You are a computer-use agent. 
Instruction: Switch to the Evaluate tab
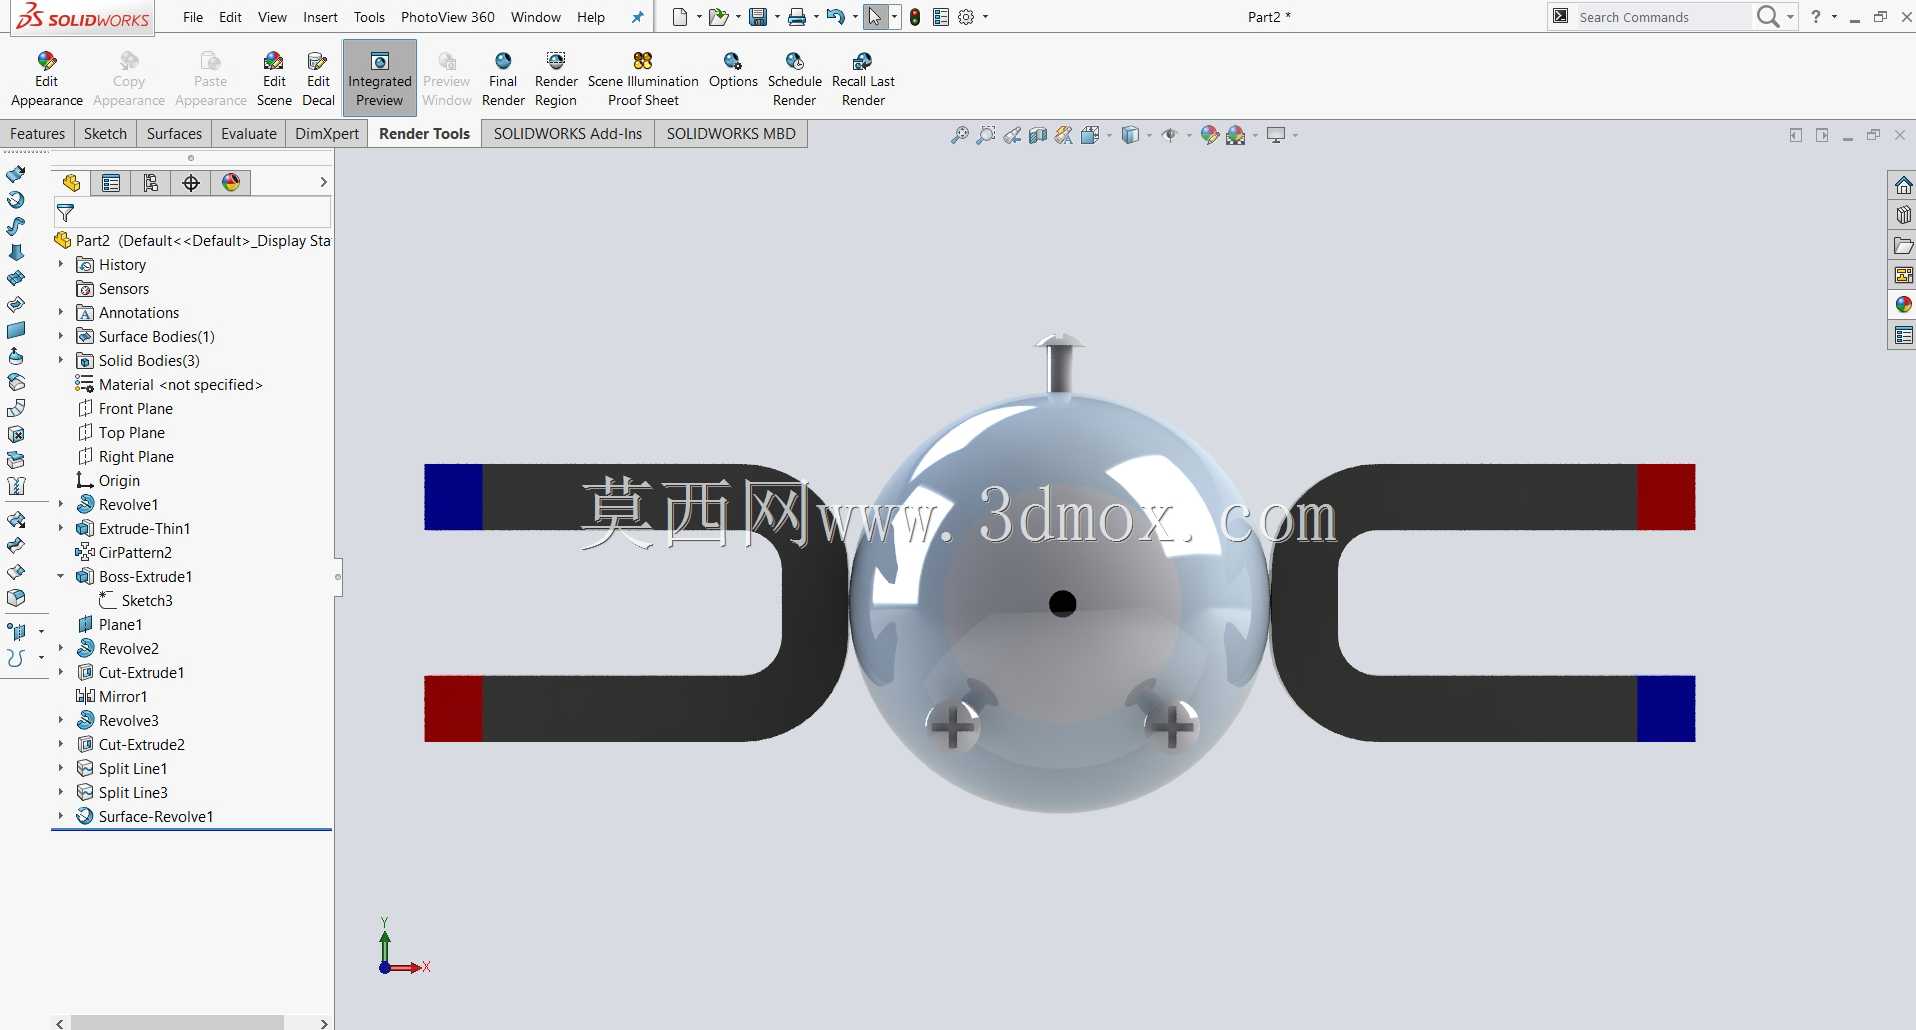pyautogui.click(x=248, y=134)
